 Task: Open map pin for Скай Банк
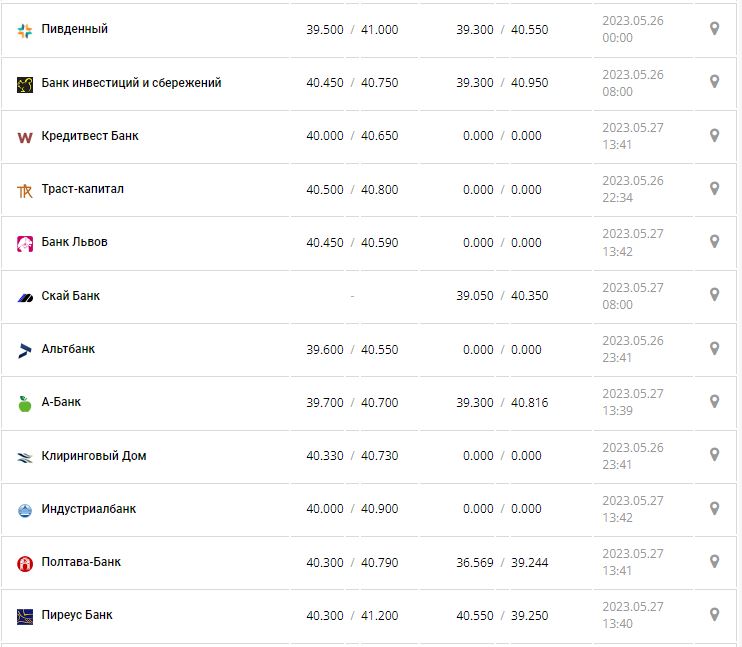pos(714,295)
